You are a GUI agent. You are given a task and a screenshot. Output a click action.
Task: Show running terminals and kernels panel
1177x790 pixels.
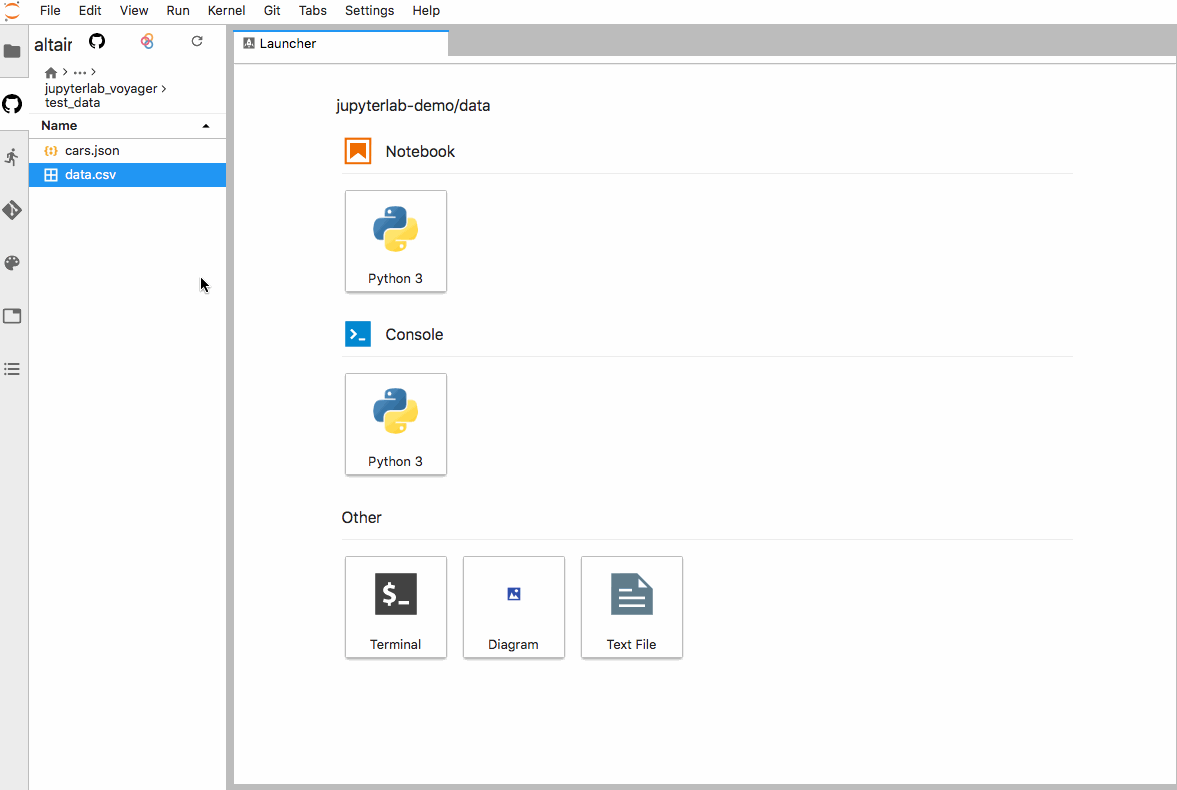pos(12,157)
